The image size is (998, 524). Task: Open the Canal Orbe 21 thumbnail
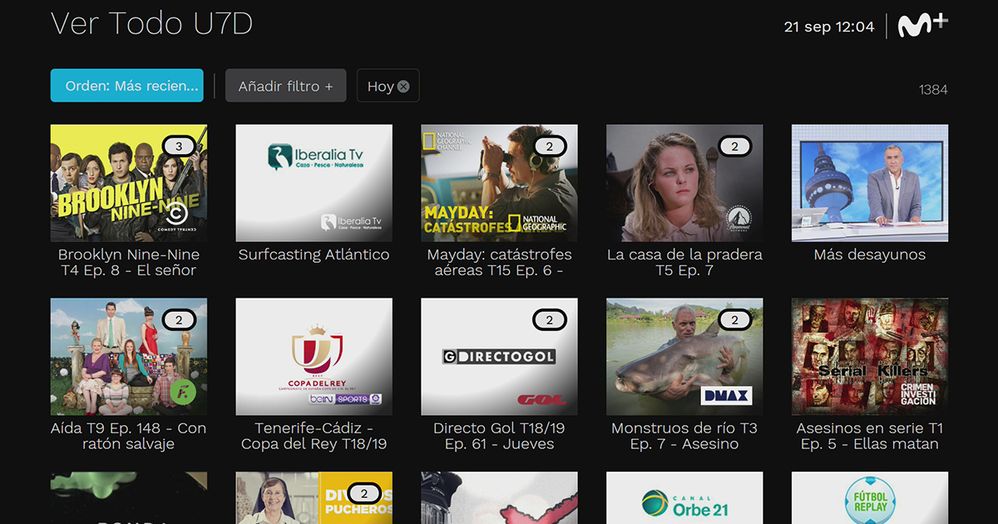[x=684, y=498]
